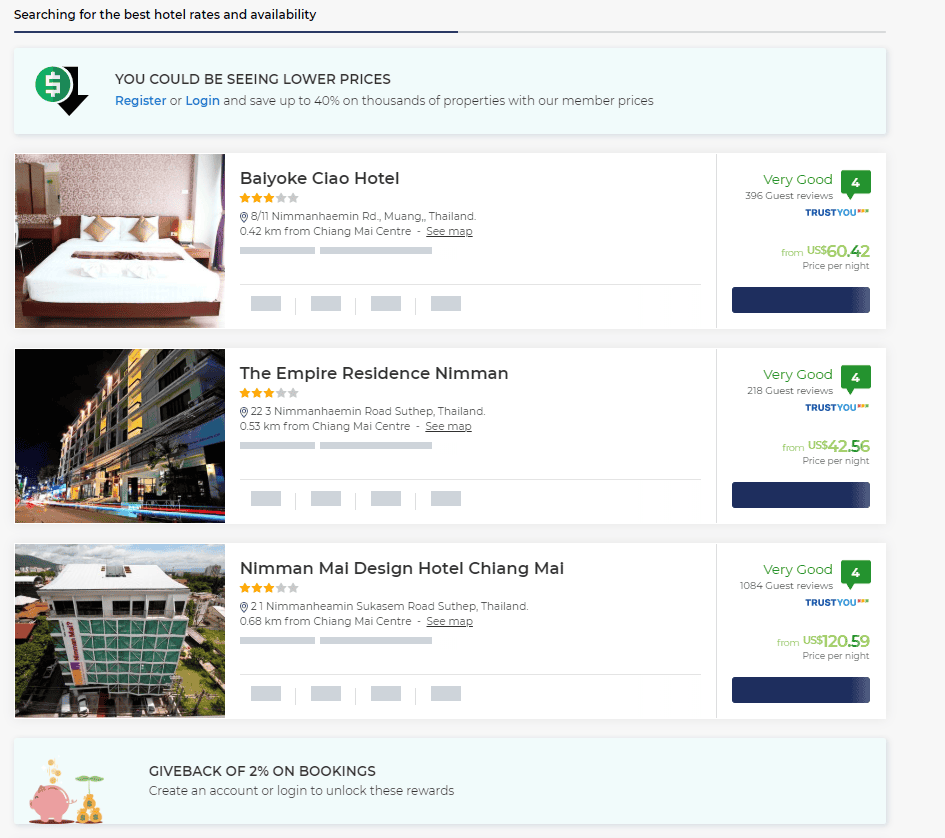Screen dimensions: 945x838
Task: Click the US$60.42 price
Action: coord(838,251)
